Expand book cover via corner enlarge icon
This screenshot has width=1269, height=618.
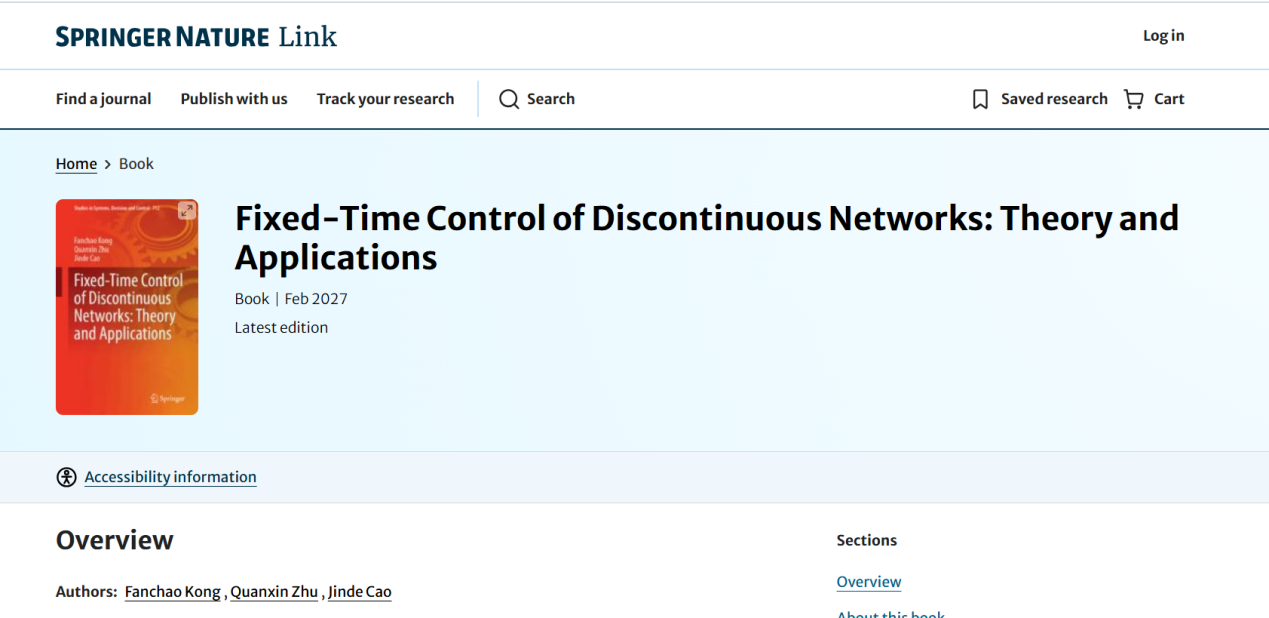click(186, 210)
